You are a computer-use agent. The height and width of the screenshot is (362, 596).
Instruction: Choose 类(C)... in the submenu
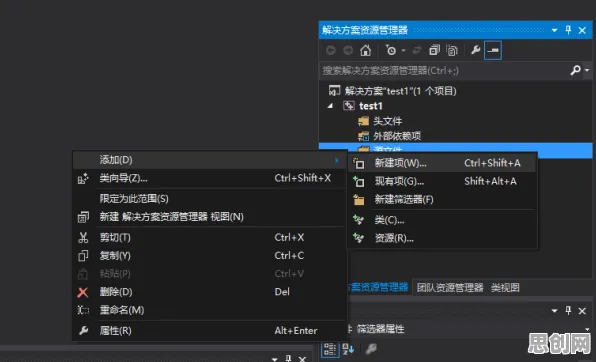tap(442, 220)
